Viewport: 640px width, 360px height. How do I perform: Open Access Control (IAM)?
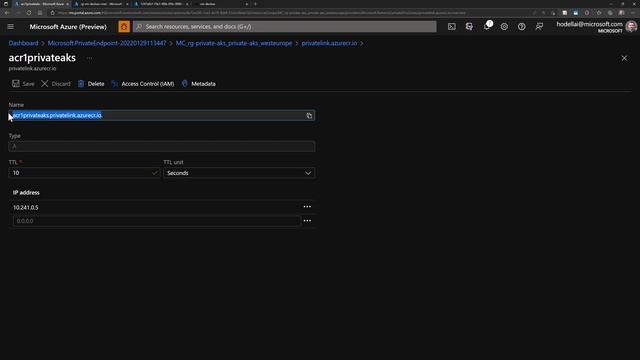tap(143, 84)
